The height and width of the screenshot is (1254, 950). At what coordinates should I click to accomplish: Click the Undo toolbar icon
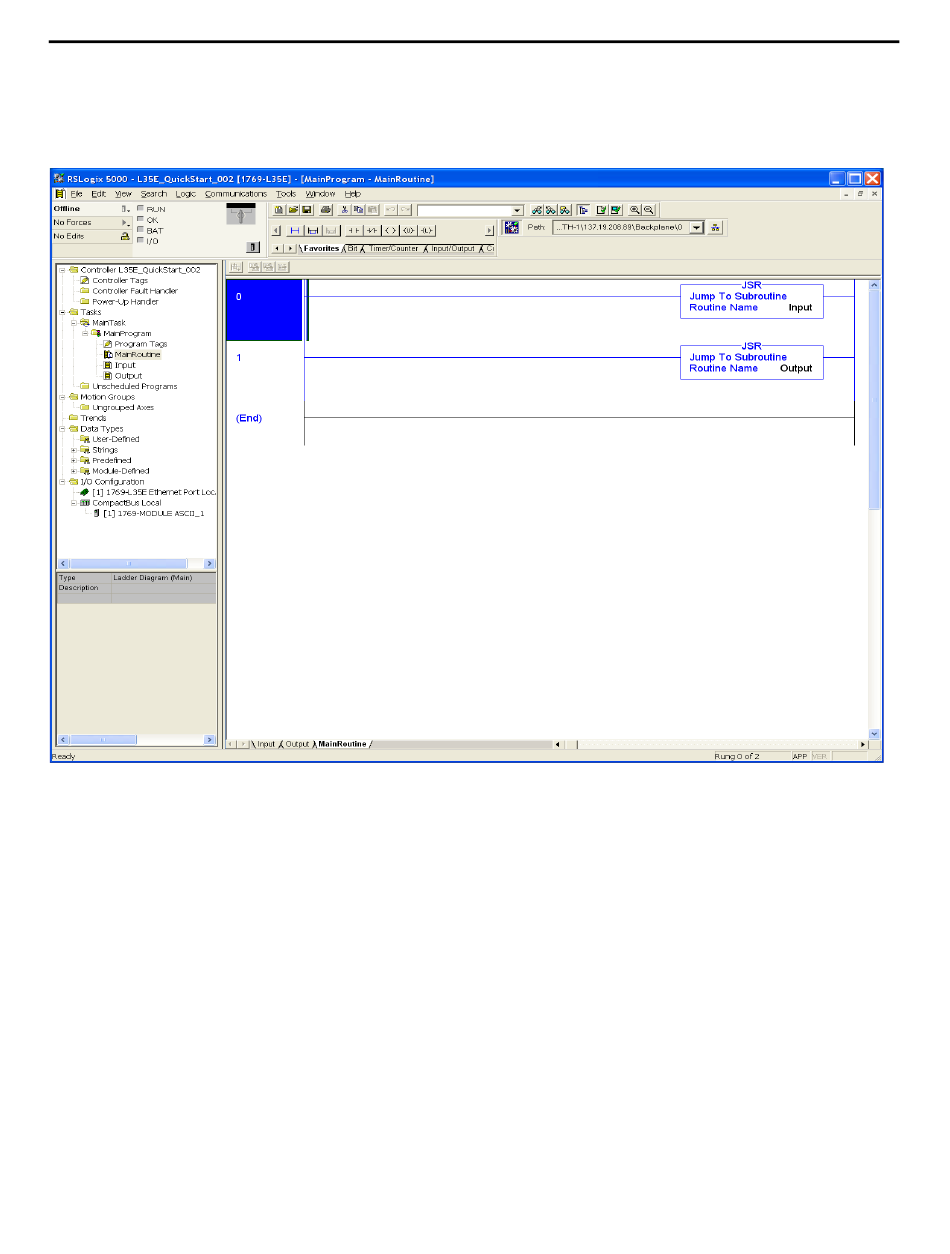391,210
